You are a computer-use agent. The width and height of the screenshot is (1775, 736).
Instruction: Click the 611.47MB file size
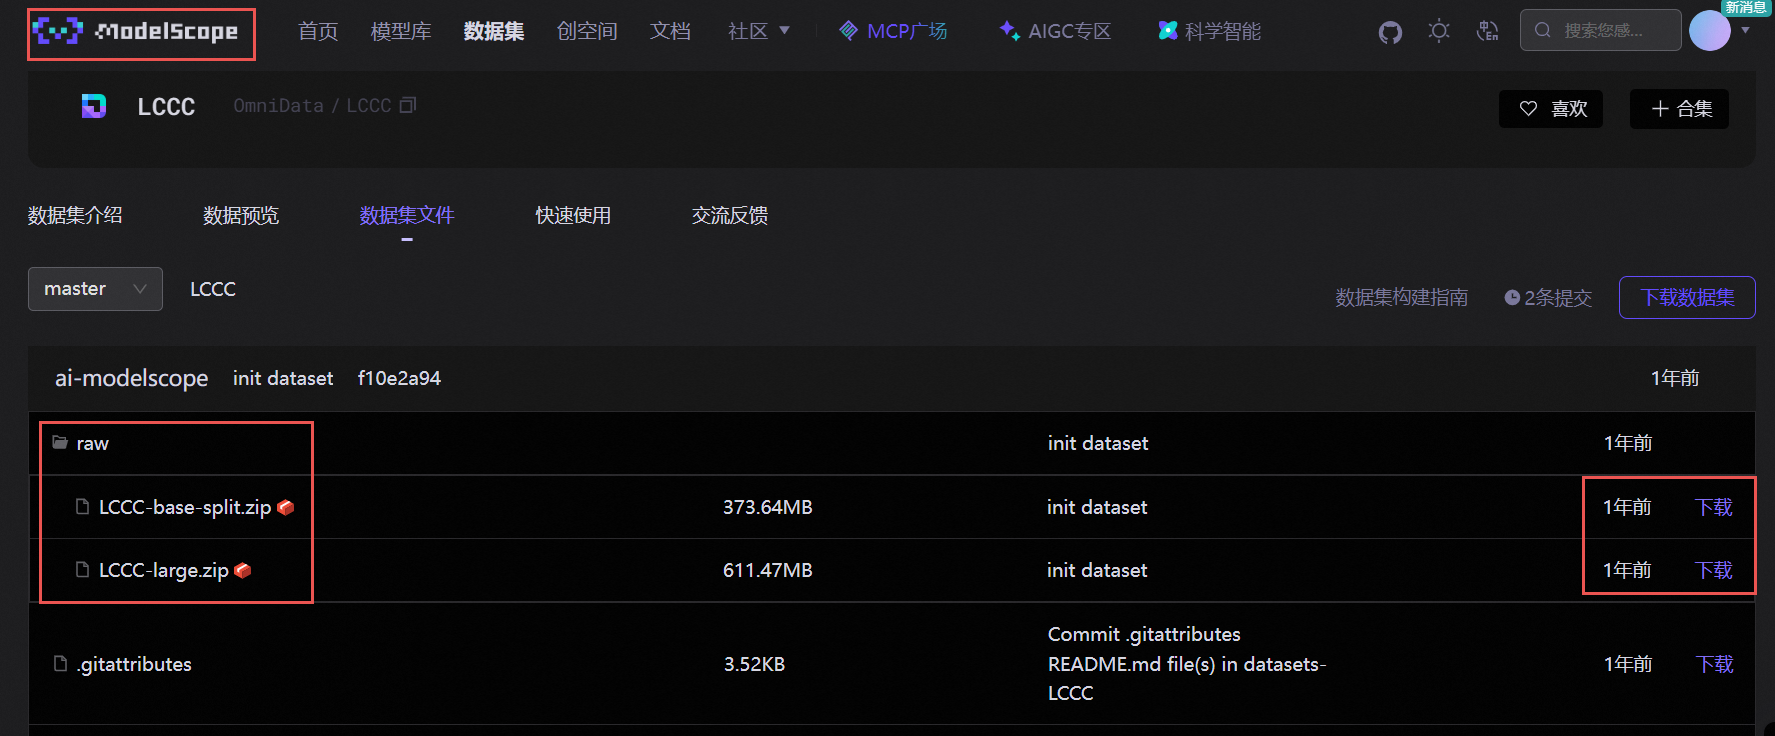point(768,570)
